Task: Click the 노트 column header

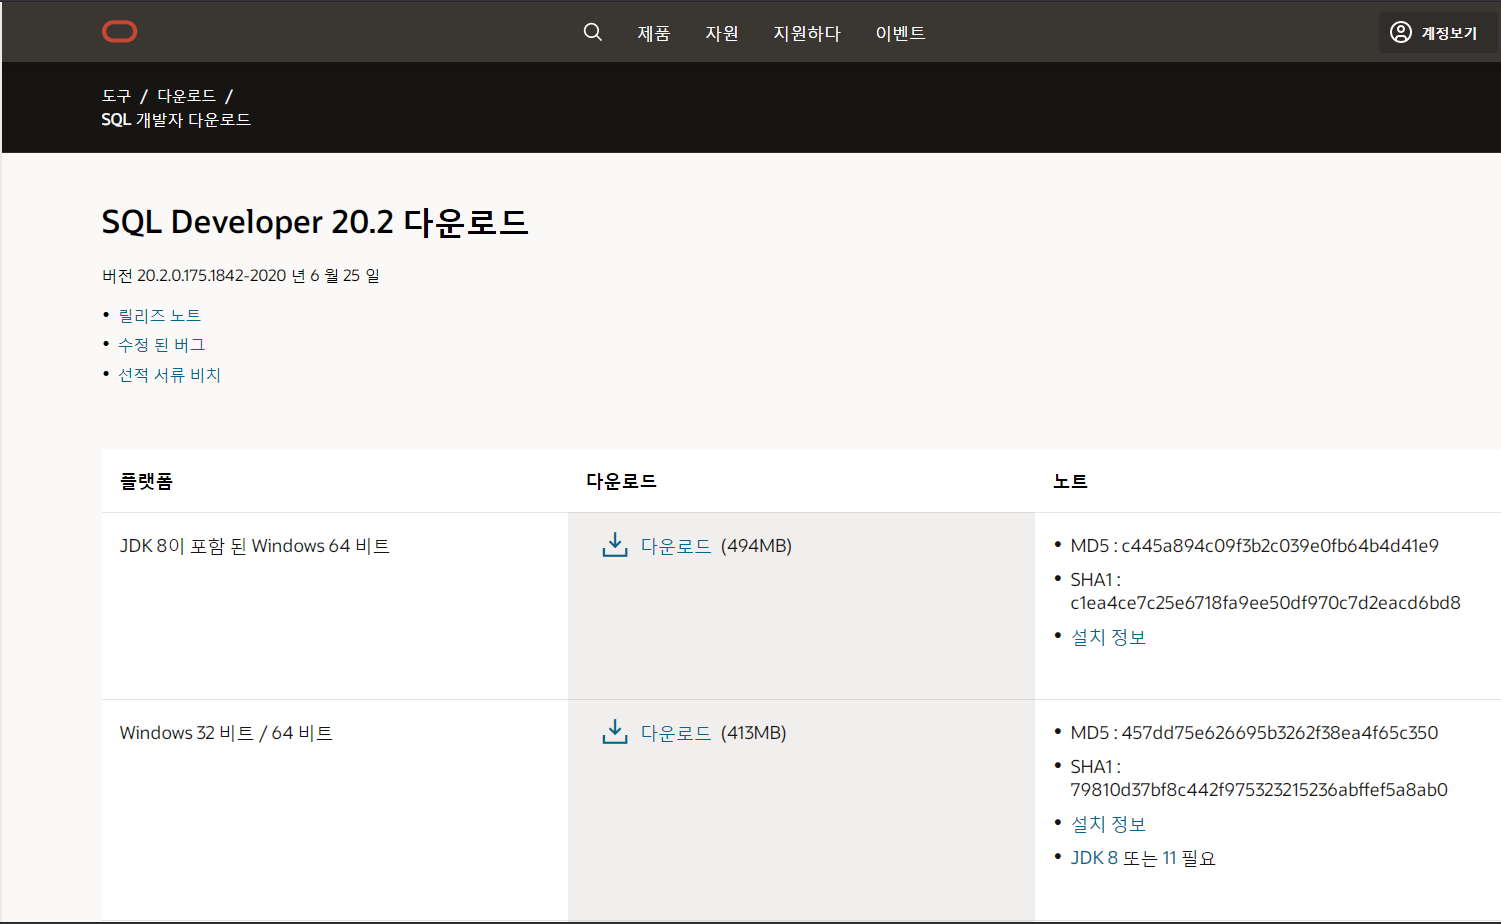Action: 1070,481
